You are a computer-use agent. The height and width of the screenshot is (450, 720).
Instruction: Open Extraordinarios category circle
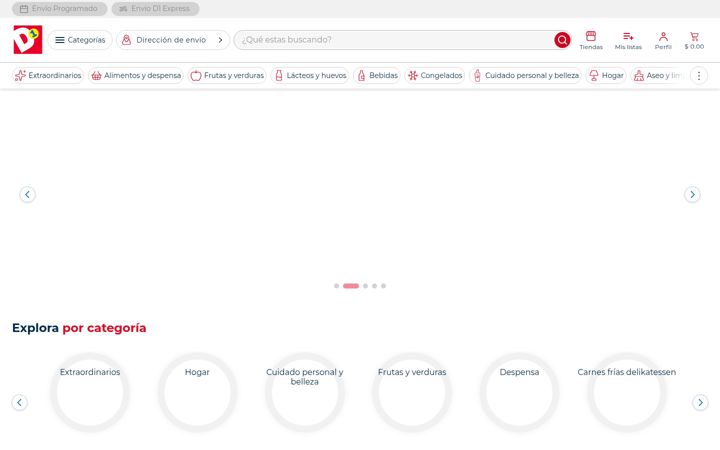coord(90,393)
